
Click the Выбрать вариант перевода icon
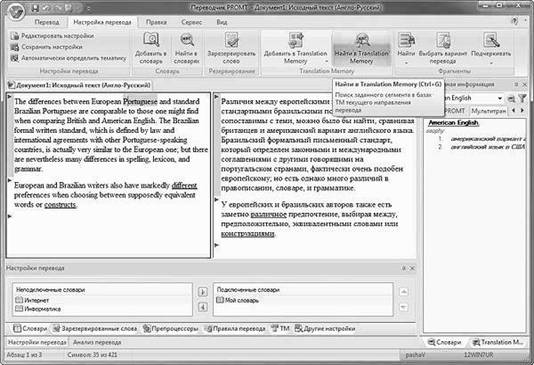443,39
